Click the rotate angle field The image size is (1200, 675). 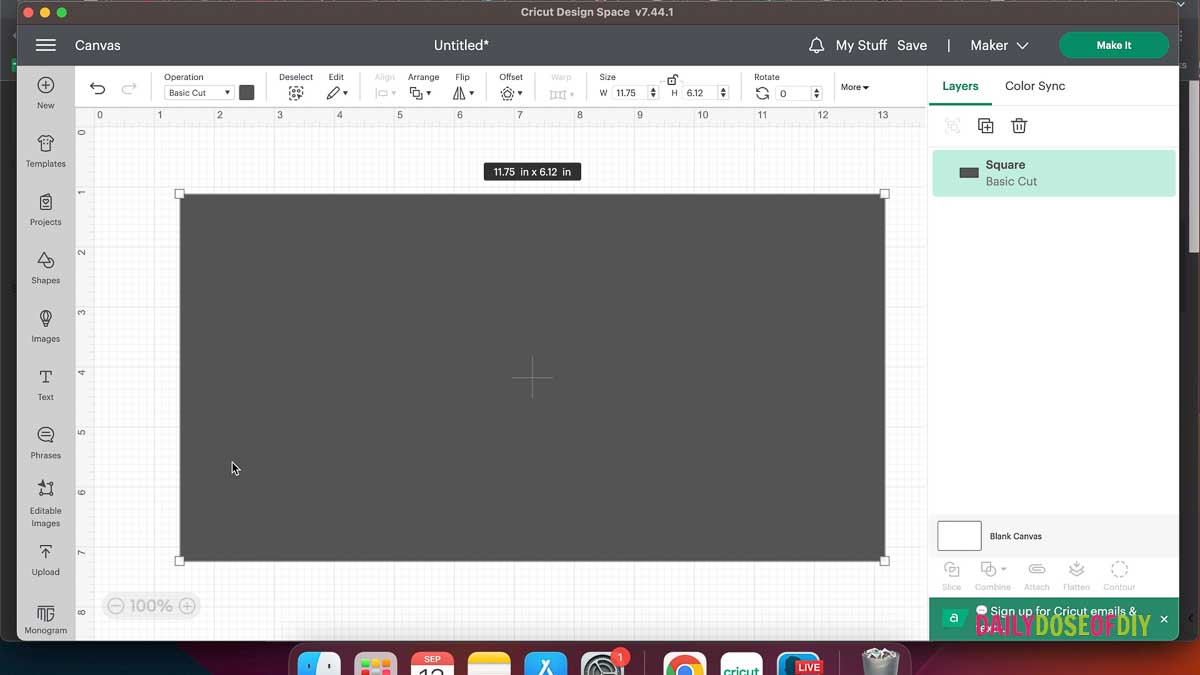tap(794, 93)
